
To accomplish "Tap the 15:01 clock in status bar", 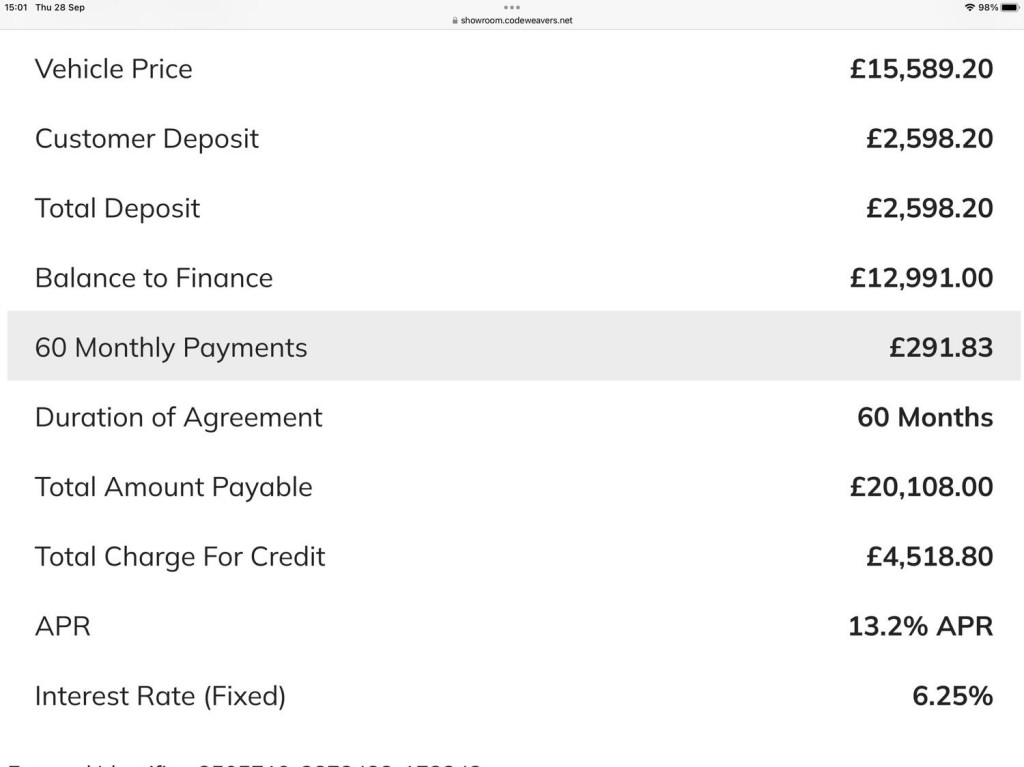I will 16,8.
